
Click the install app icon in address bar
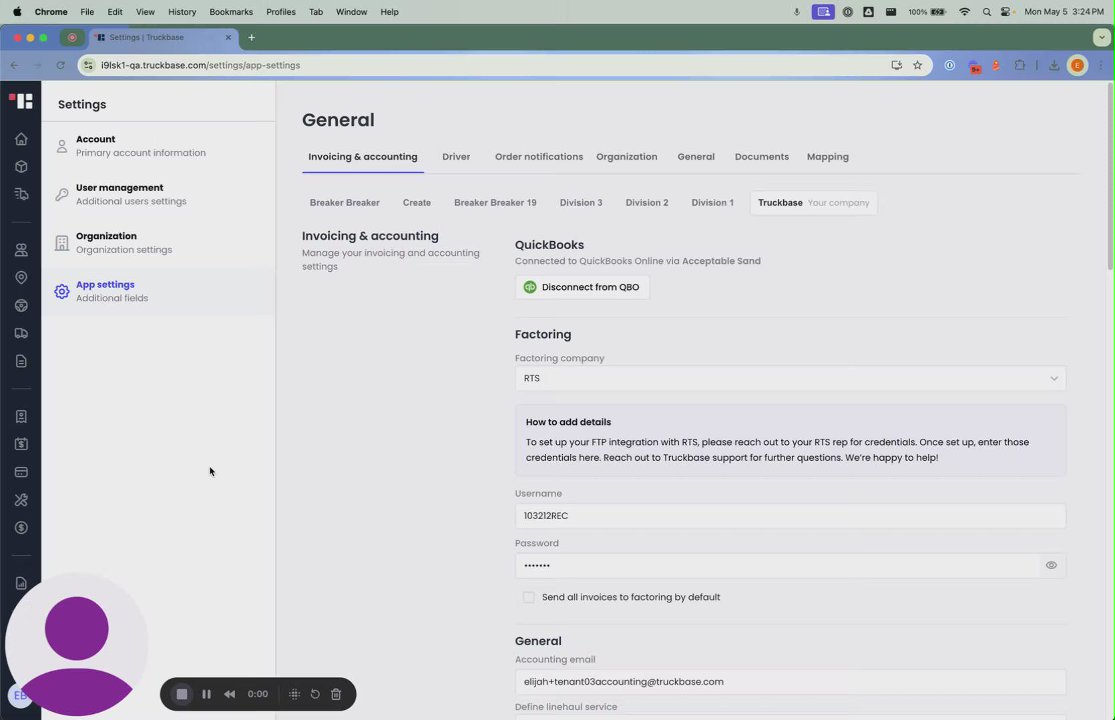(x=896, y=65)
